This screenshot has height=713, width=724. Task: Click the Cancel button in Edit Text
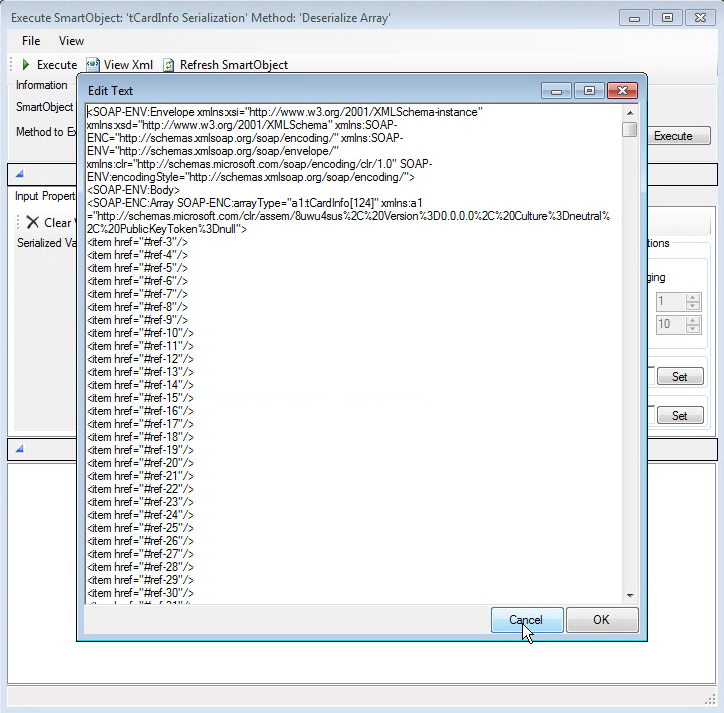pyautogui.click(x=527, y=620)
